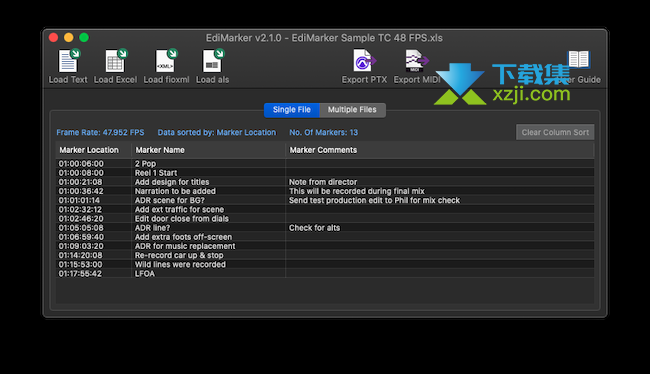Viewport: 650px width, 374px height.
Task: Switch to the Multiple Files tab
Action: pos(352,110)
